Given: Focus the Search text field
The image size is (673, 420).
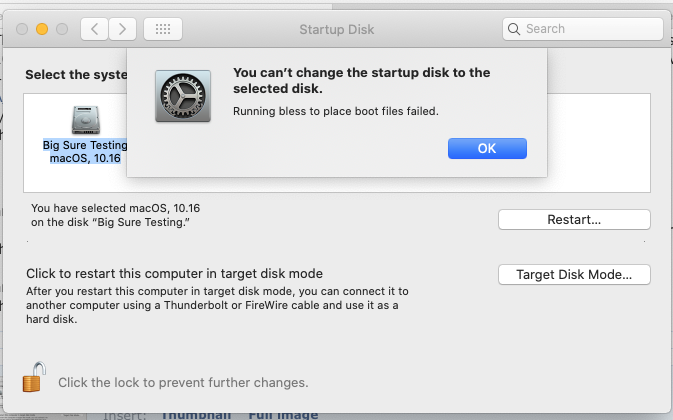Looking at the screenshot, I should [x=583, y=29].
